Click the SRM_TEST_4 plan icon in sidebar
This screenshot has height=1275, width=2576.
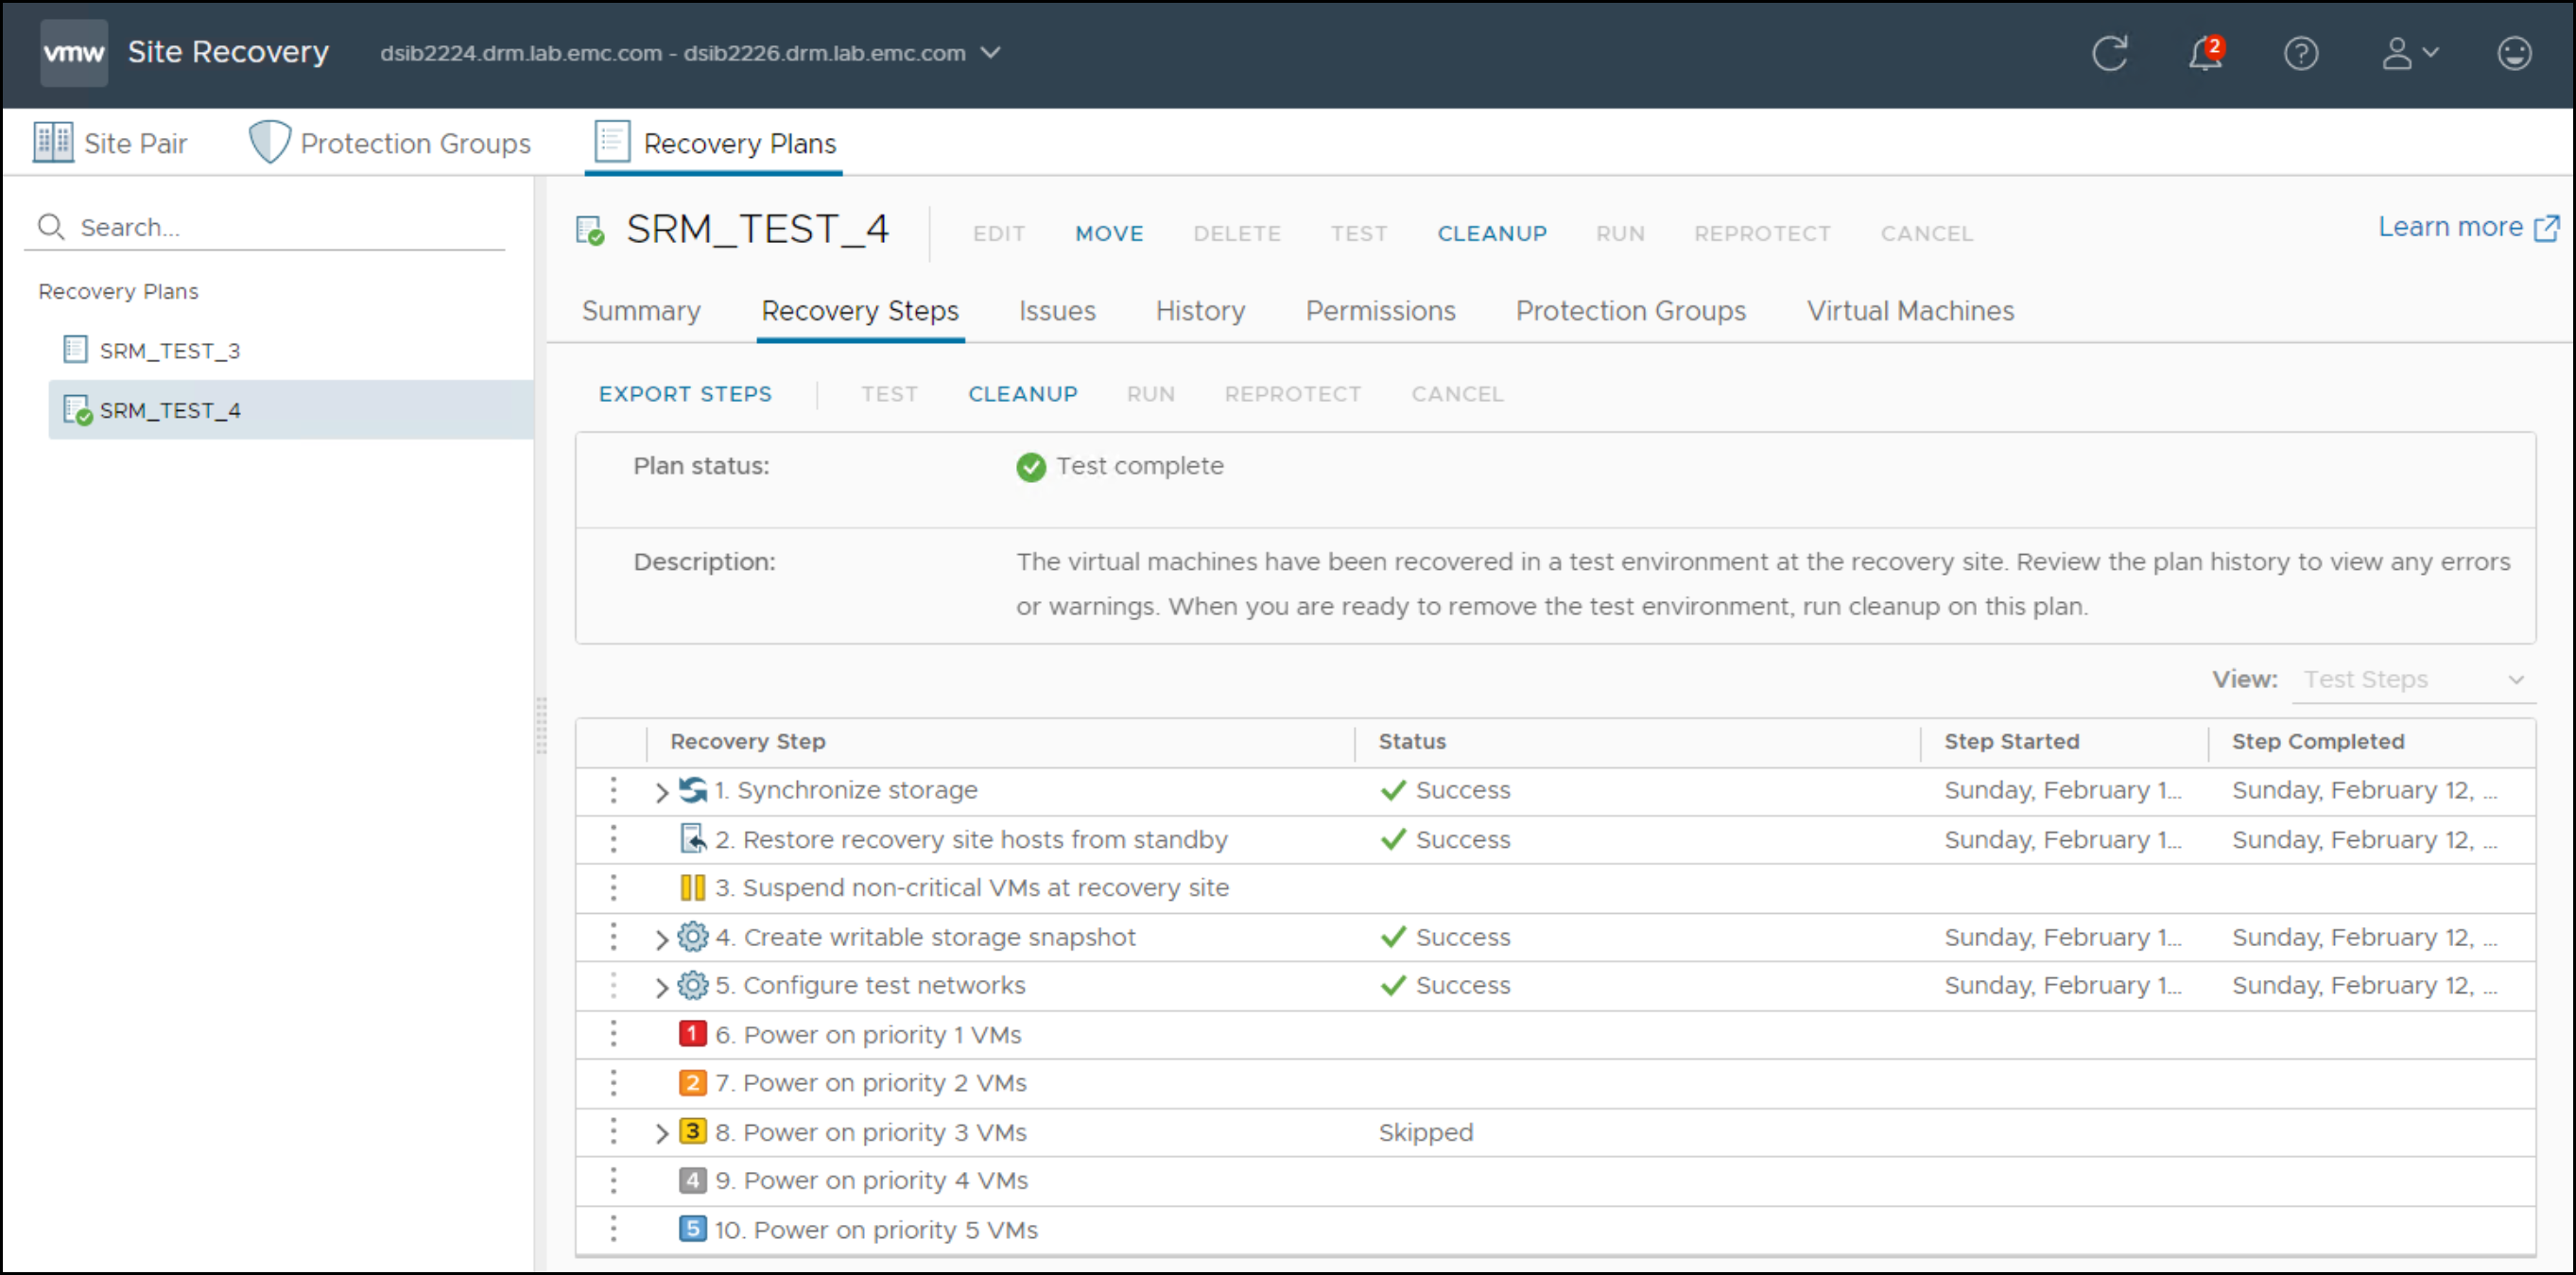pyautogui.click(x=77, y=410)
